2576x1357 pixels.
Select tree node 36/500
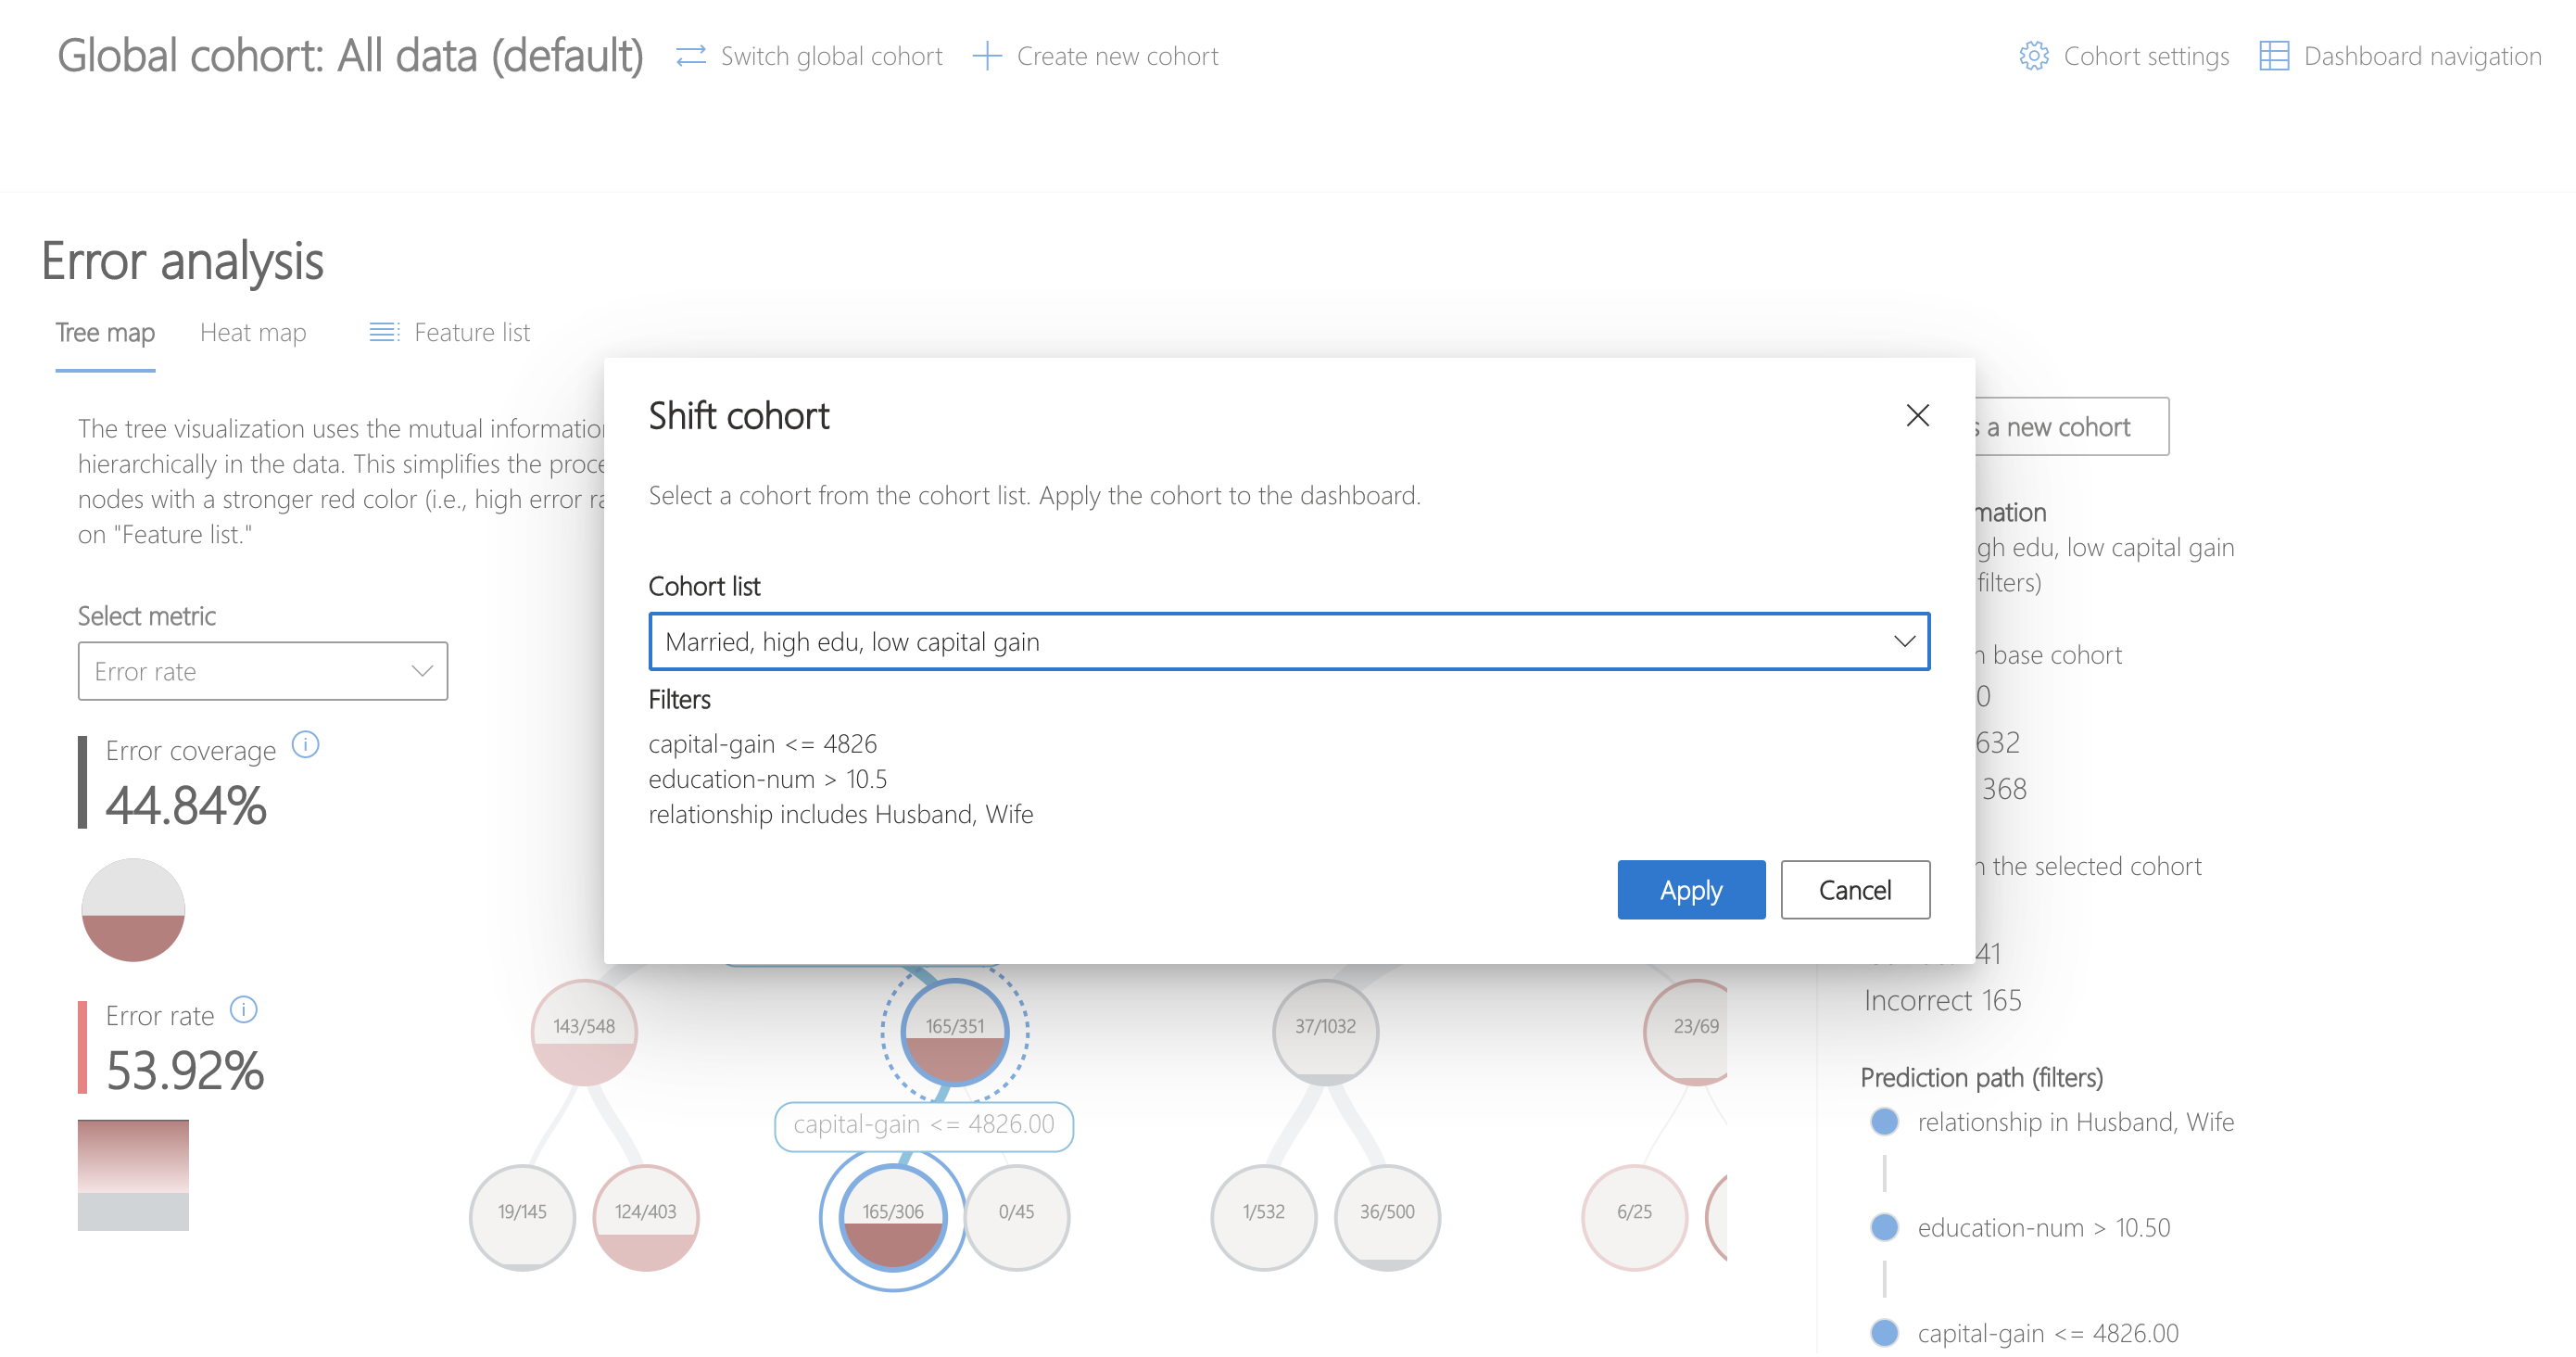tap(1387, 1217)
